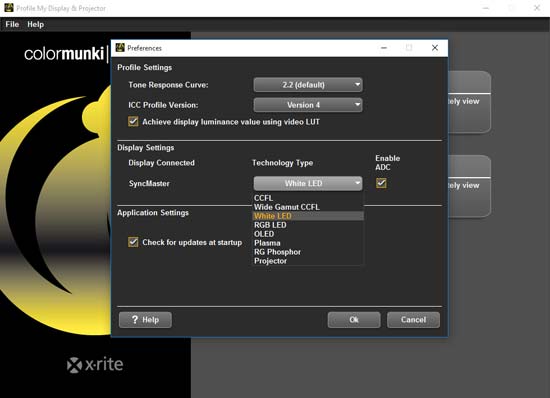Choose RG Phosphor option
This screenshot has height=398, width=550.
[308, 252]
